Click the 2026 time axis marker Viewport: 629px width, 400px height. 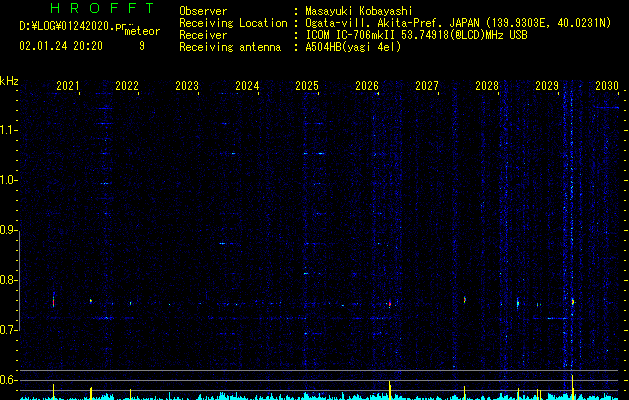coord(367,86)
